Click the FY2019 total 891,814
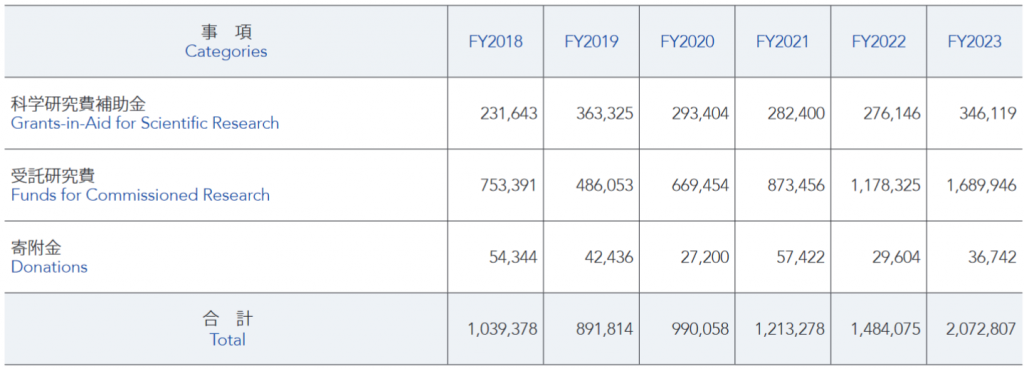This screenshot has width=1024, height=369. (x=604, y=329)
